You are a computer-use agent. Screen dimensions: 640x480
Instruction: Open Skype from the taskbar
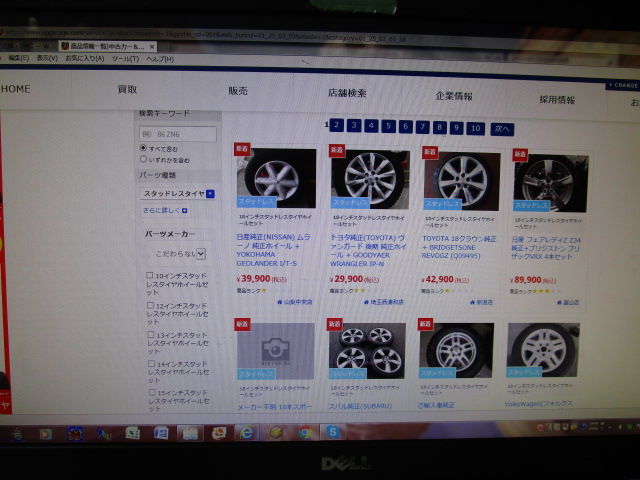(x=333, y=432)
